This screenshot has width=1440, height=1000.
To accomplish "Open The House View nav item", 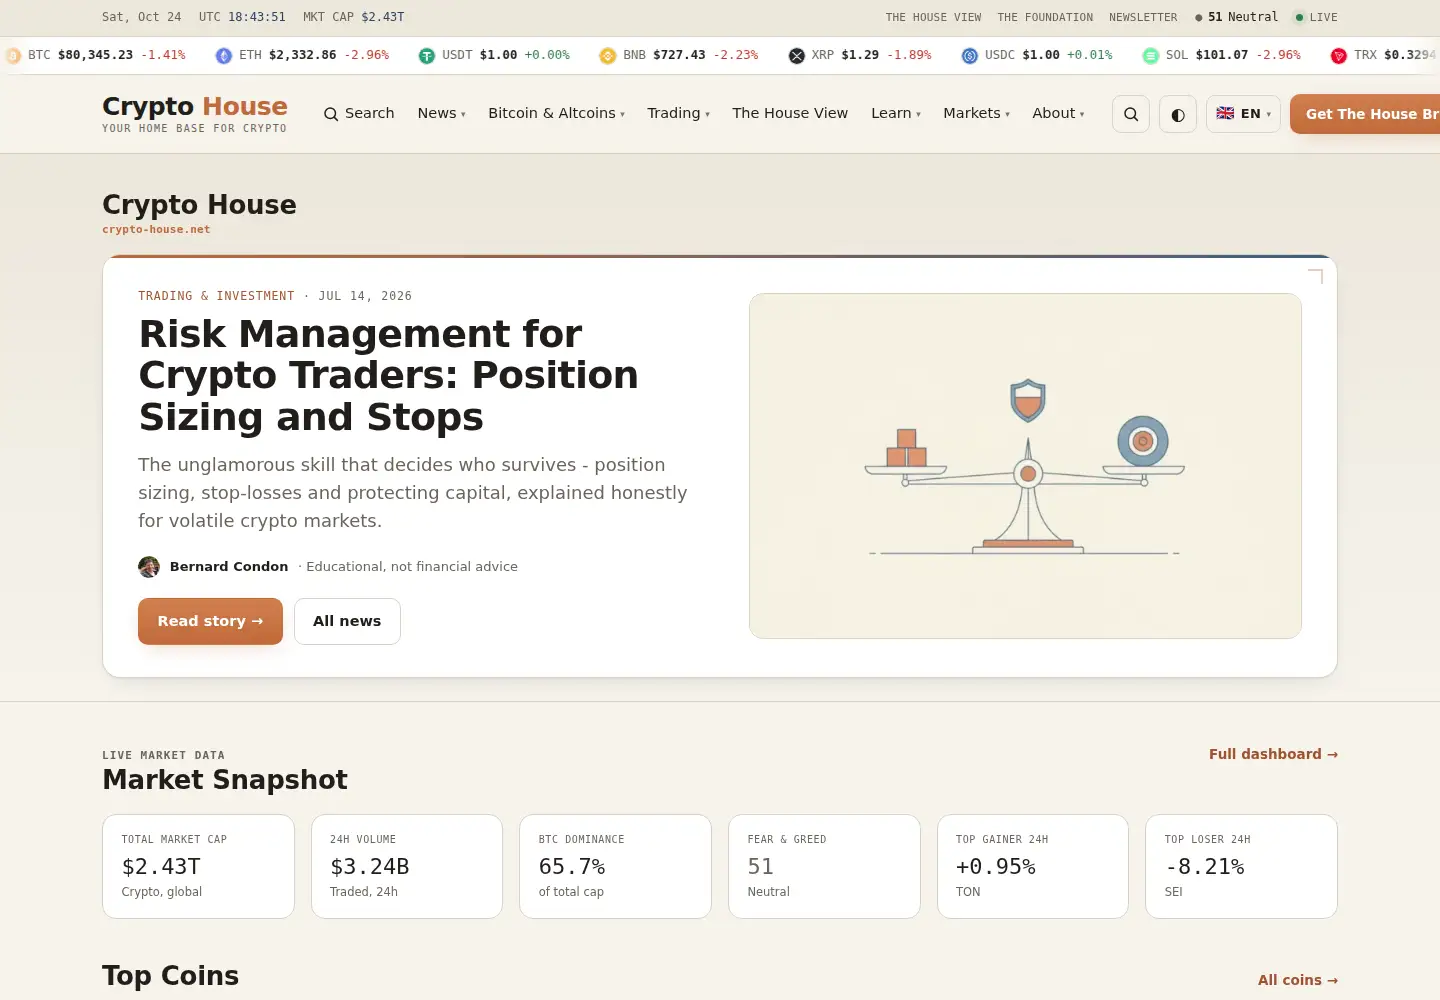I will point(790,113).
